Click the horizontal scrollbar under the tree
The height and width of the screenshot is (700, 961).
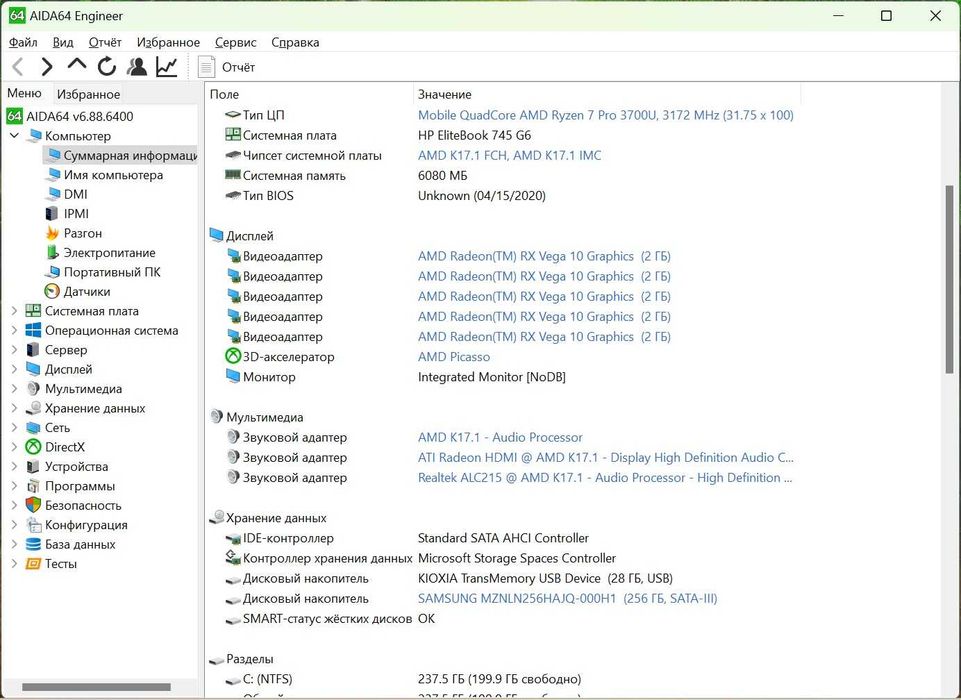[x=96, y=687]
